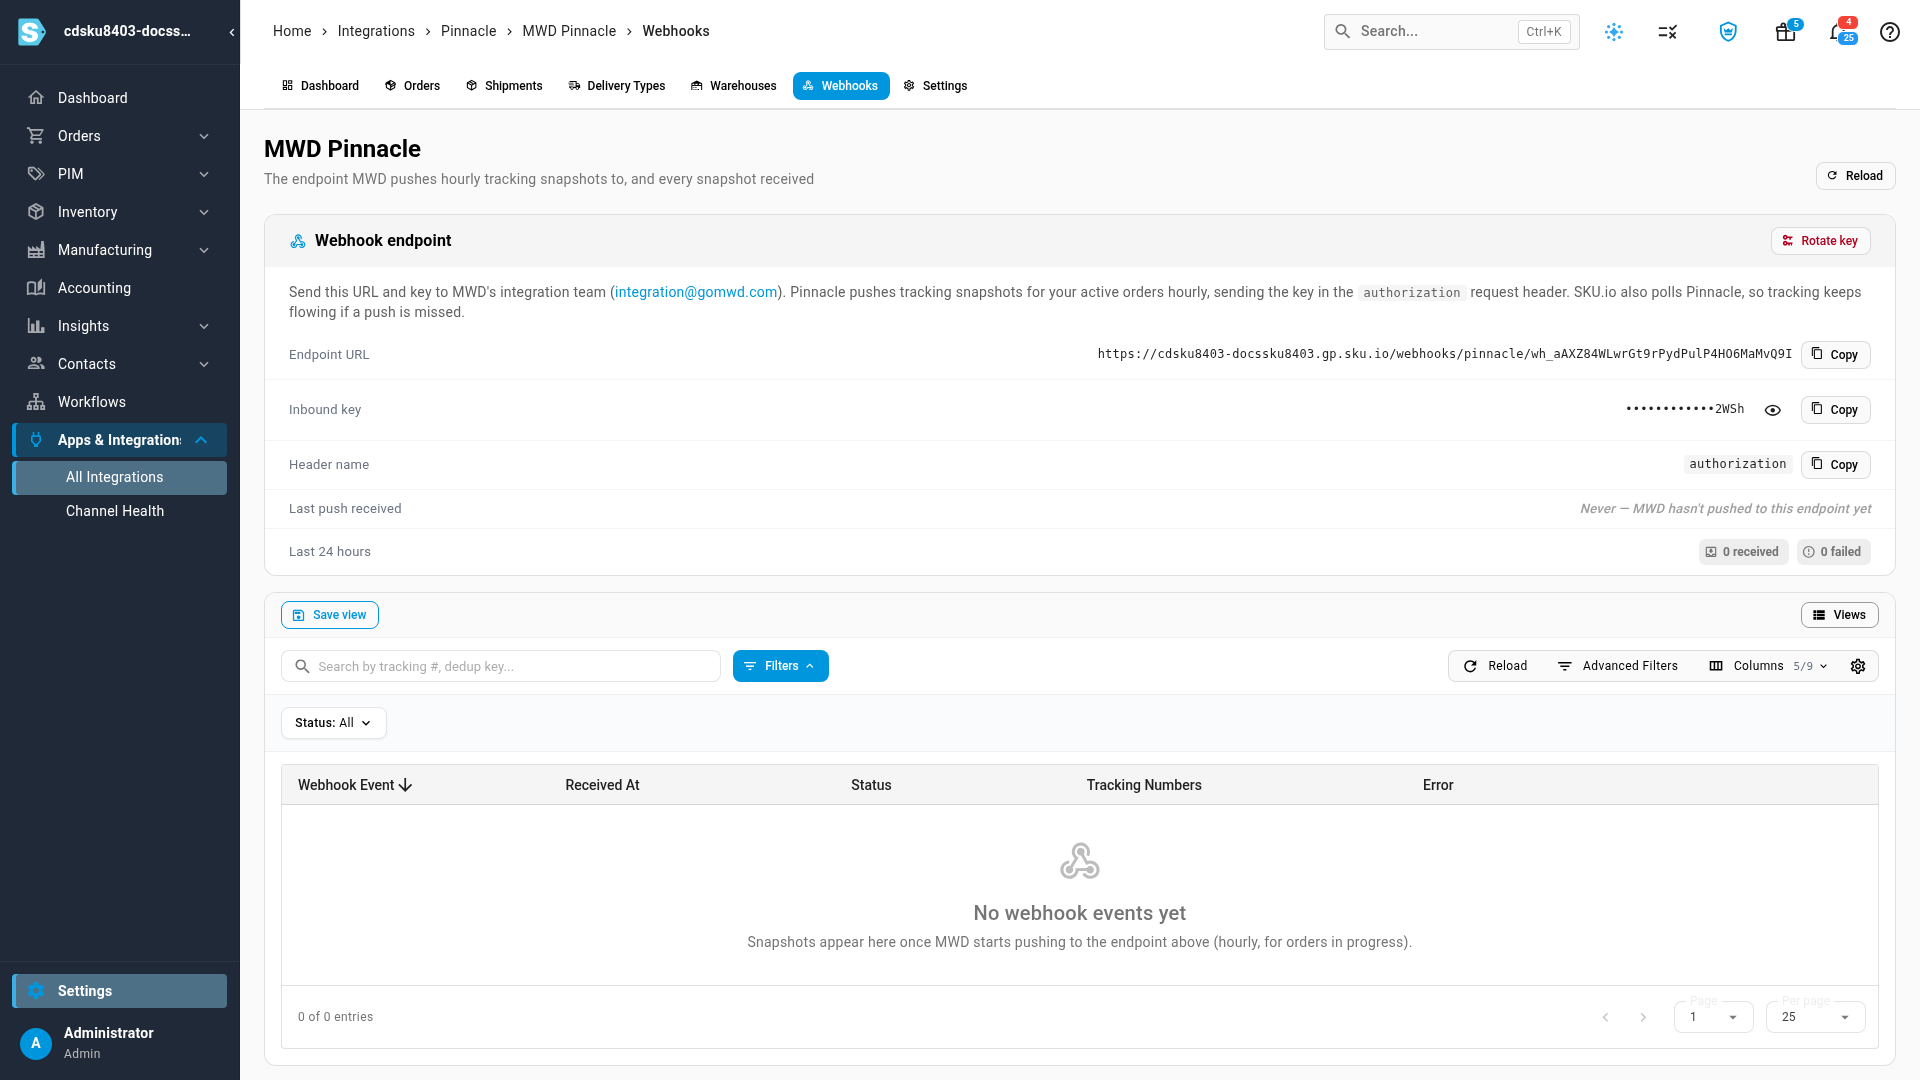This screenshot has width=1920, height=1080.
Task: Click the SKU.io logo icon
Action: (x=32, y=32)
